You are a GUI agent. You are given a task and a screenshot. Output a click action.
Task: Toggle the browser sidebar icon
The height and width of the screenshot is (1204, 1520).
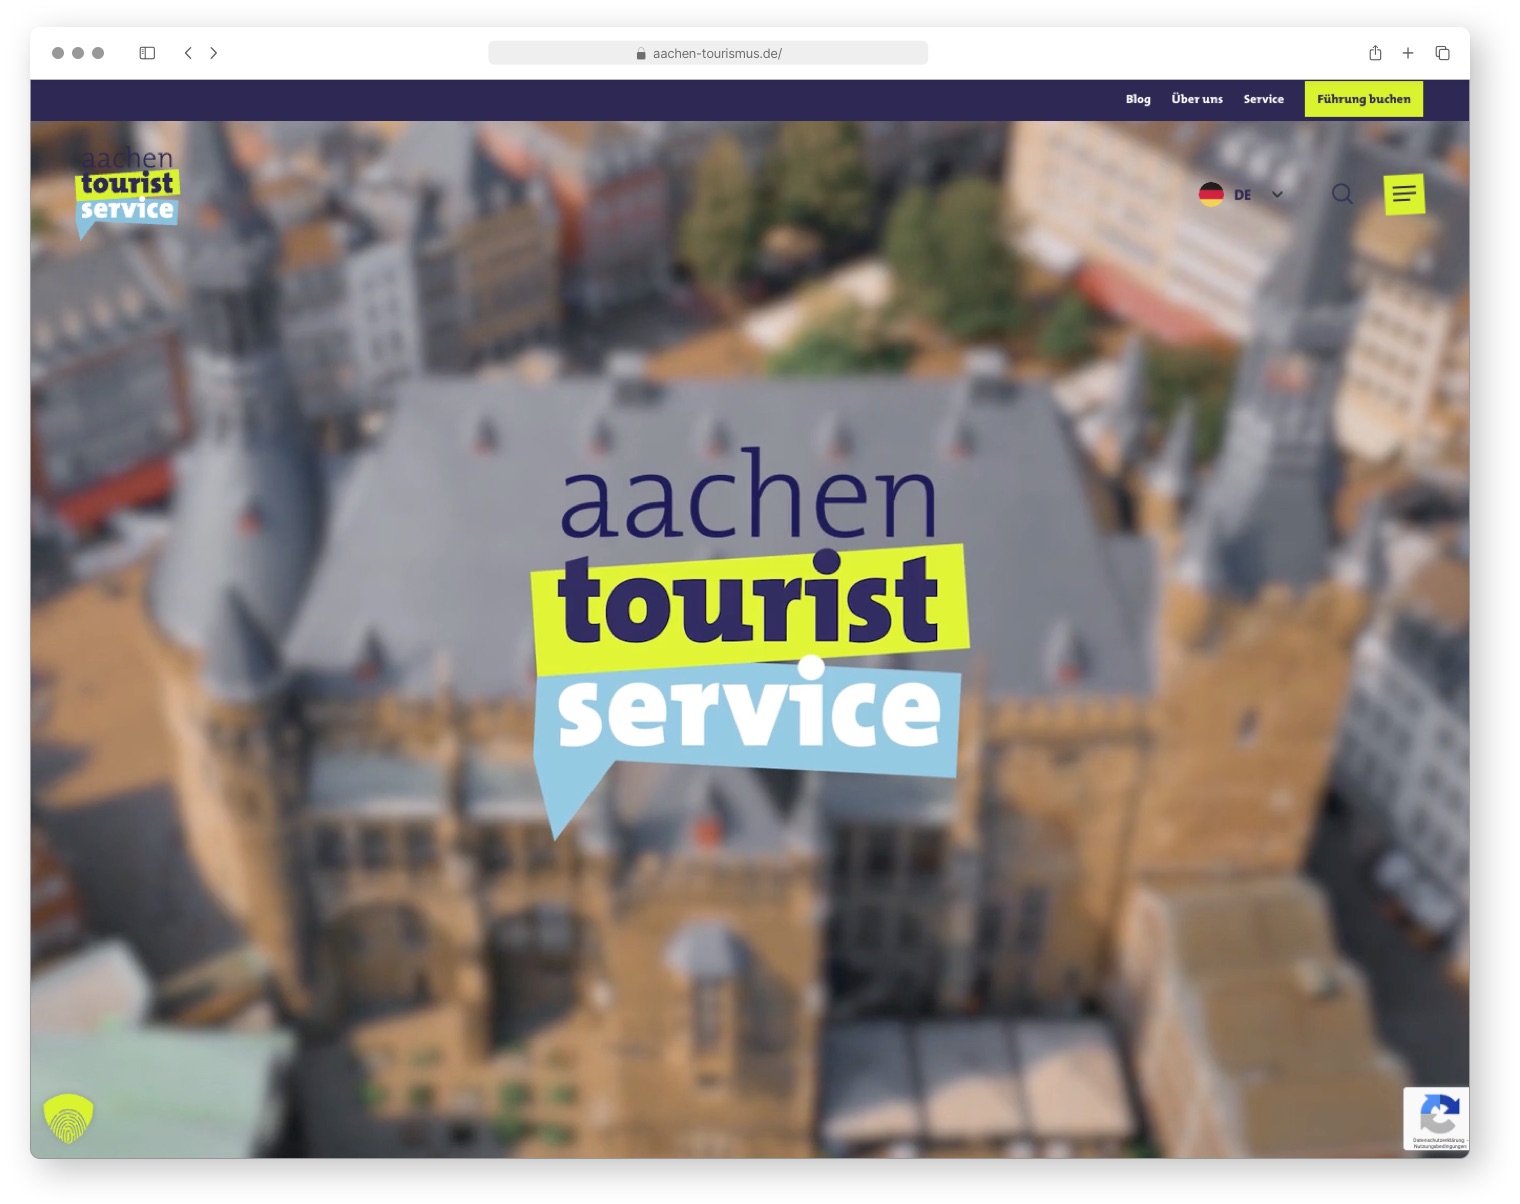click(x=147, y=53)
